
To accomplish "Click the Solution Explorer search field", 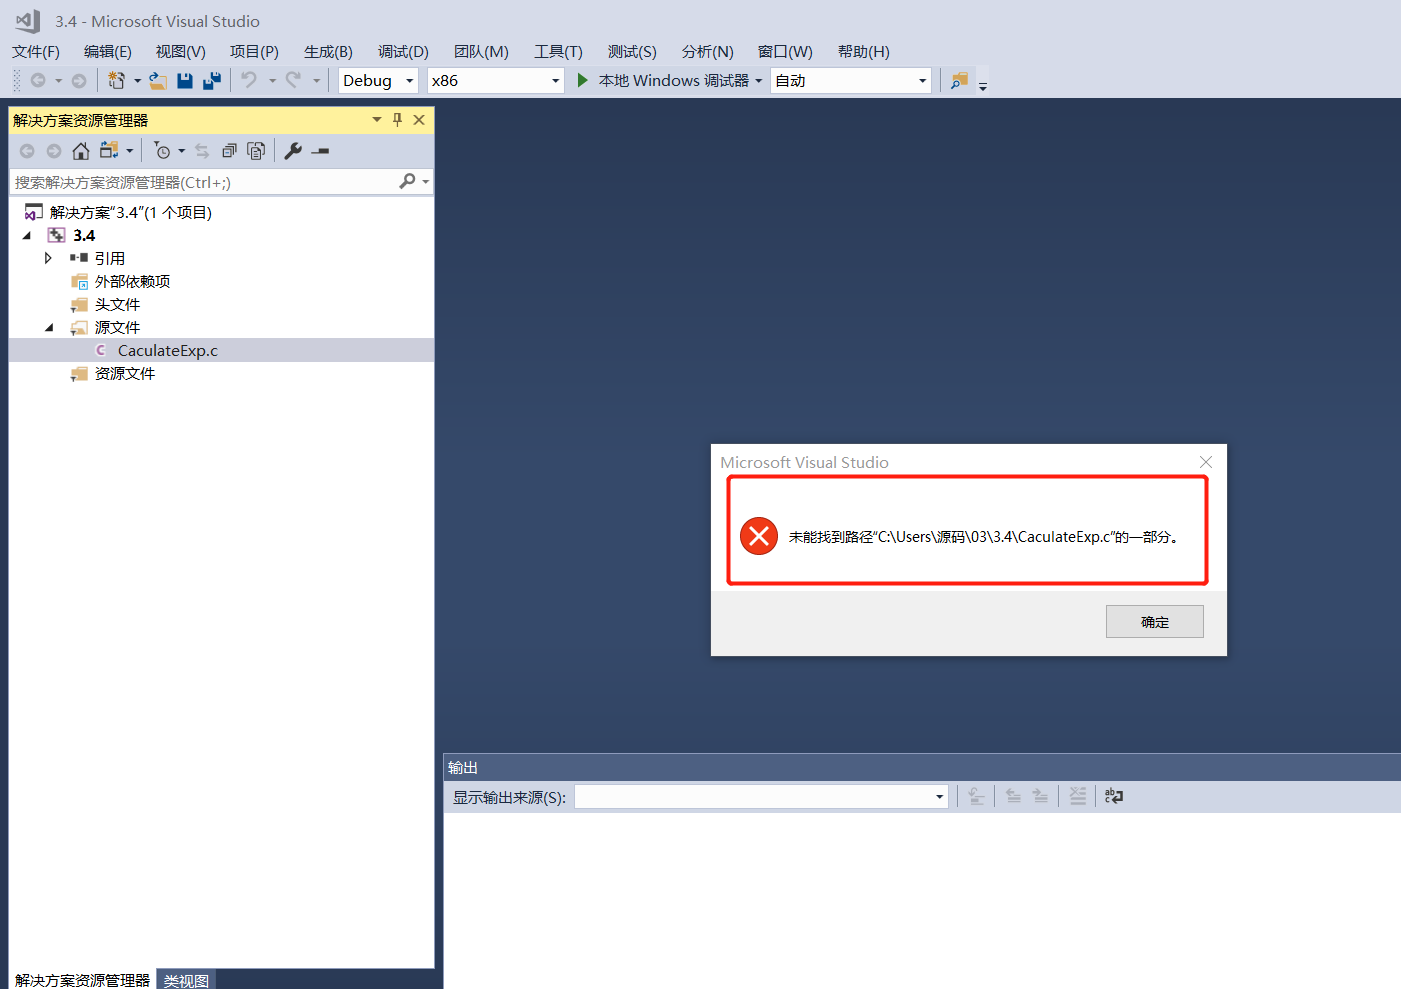I will tap(204, 182).
